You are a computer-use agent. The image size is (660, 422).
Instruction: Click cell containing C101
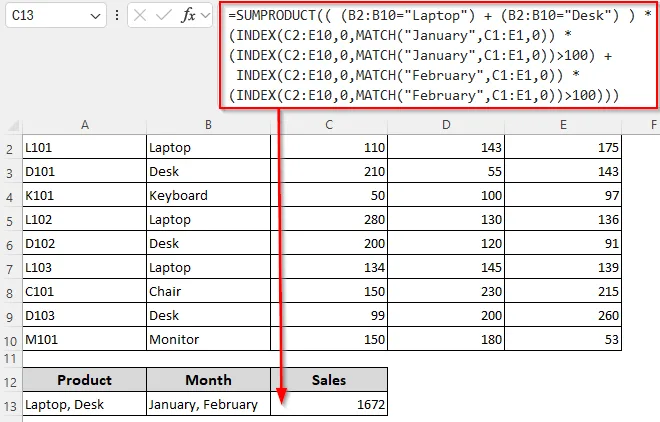(84, 291)
